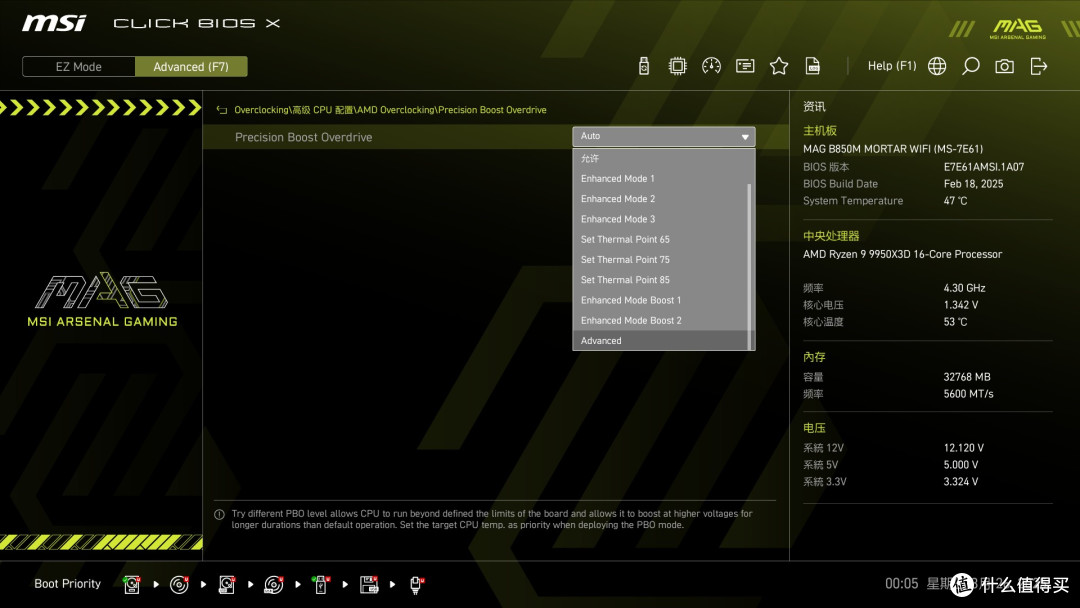Open Help (F1)
The width and height of the screenshot is (1080, 608).
tap(891, 66)
